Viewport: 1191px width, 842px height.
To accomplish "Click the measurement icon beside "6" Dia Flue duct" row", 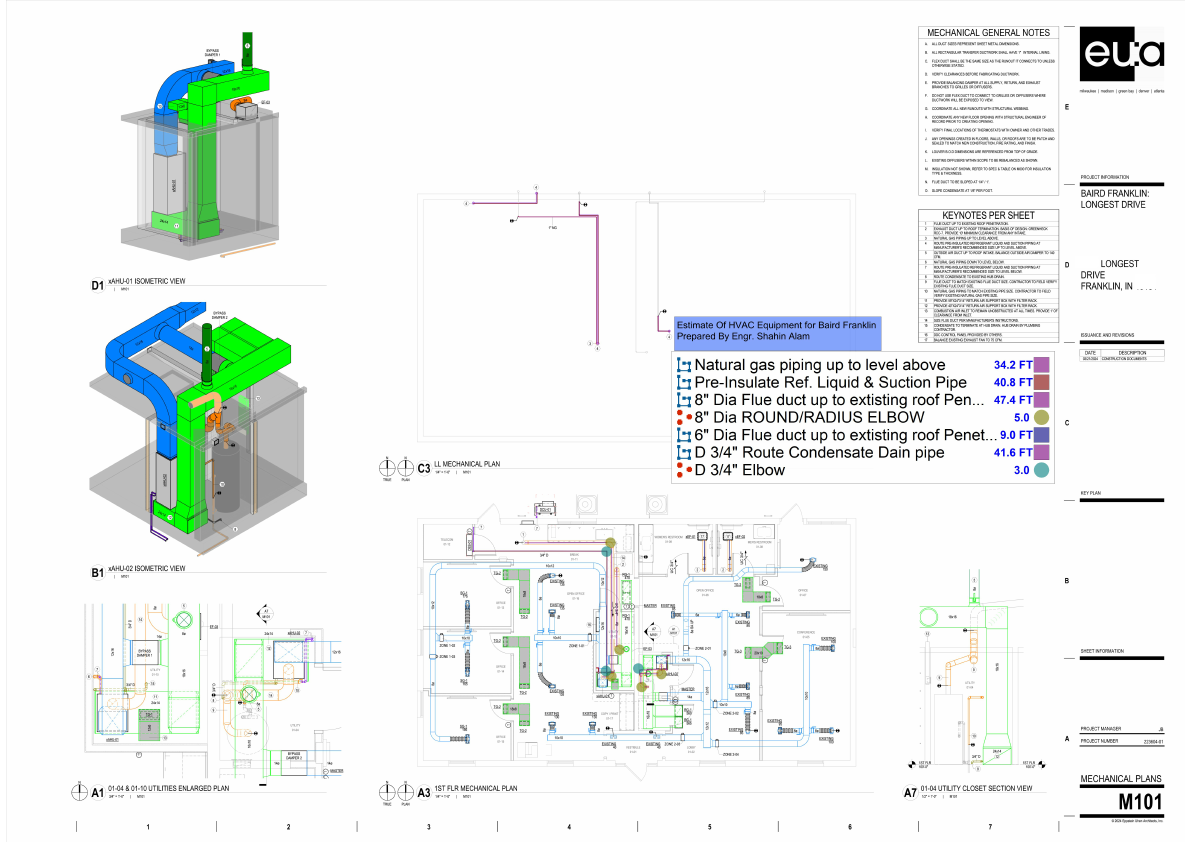I will click(x=683, y=435).
